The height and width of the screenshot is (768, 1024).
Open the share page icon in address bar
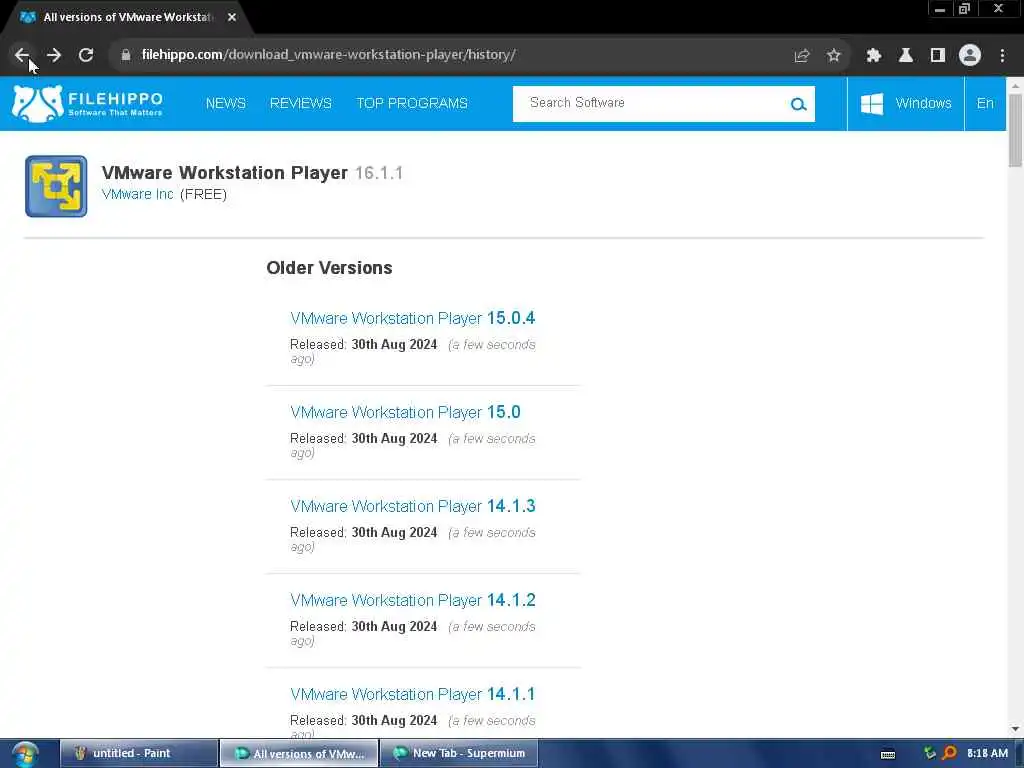tap(802, 55)
